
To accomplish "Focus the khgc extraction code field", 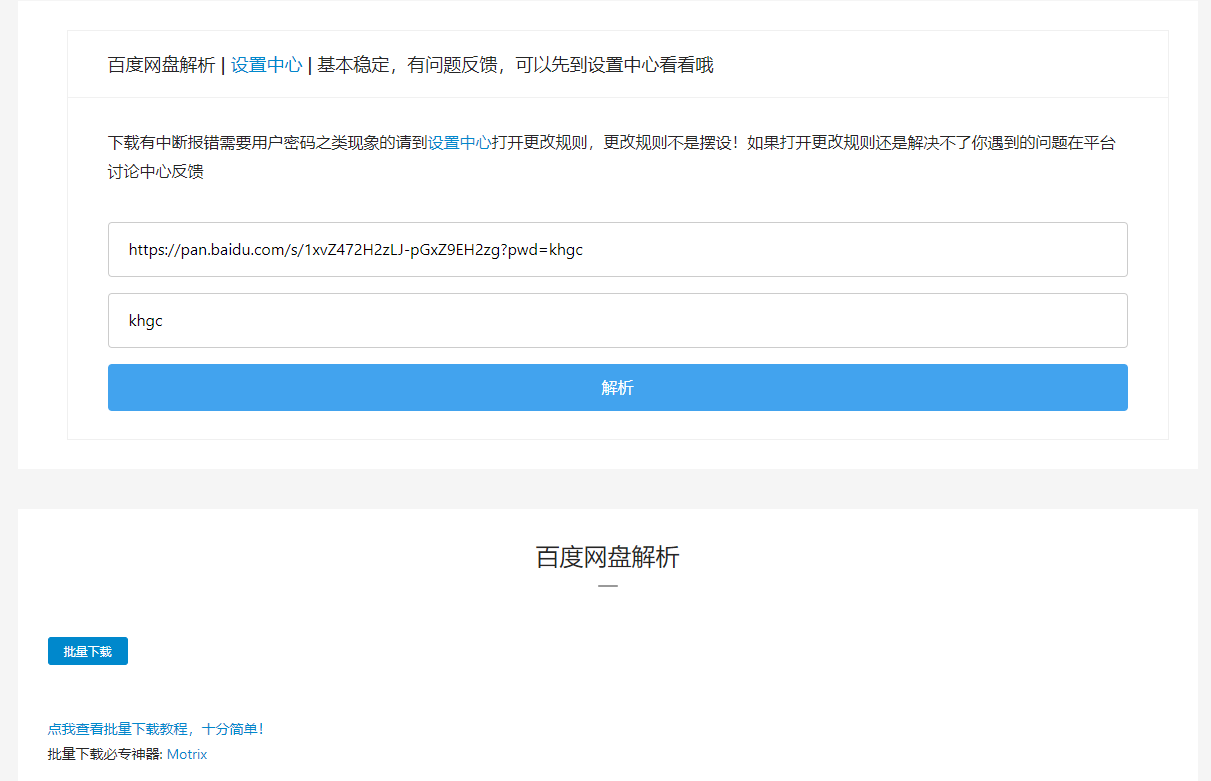I will tap(618, 321).
